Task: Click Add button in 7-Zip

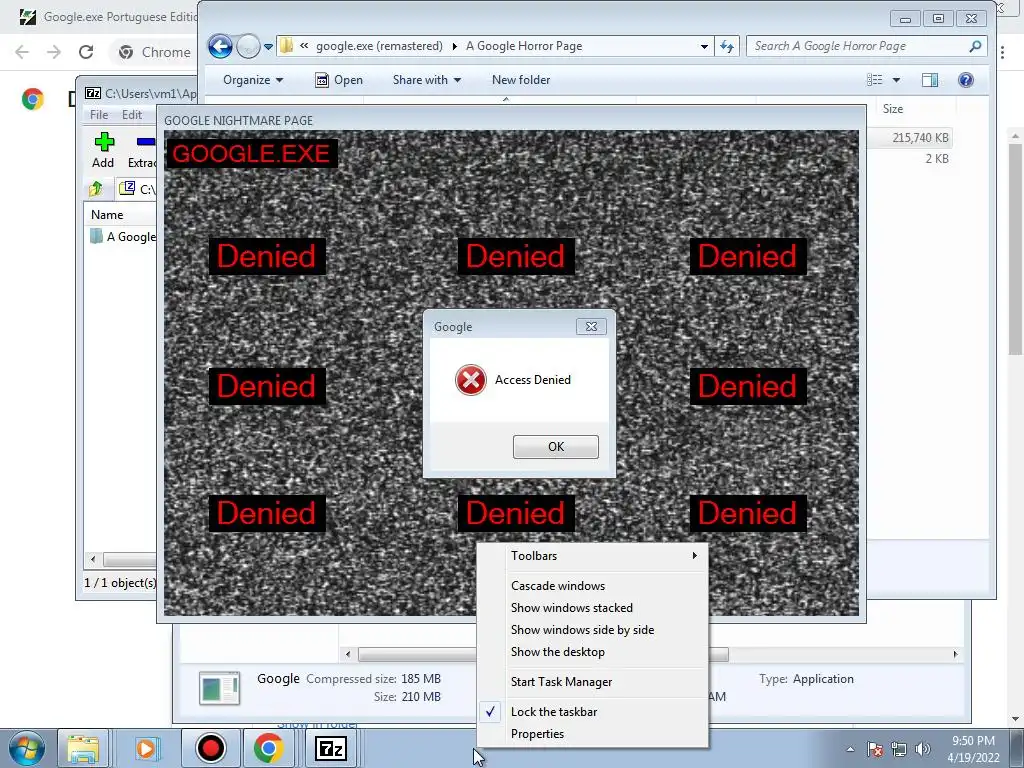Action: tap(103, 150)
